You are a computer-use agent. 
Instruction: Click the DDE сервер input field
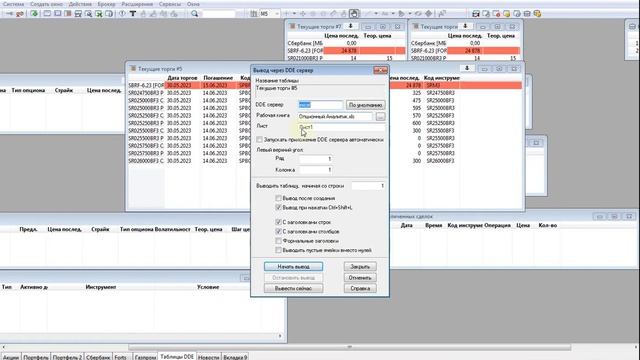coord(320,105)
